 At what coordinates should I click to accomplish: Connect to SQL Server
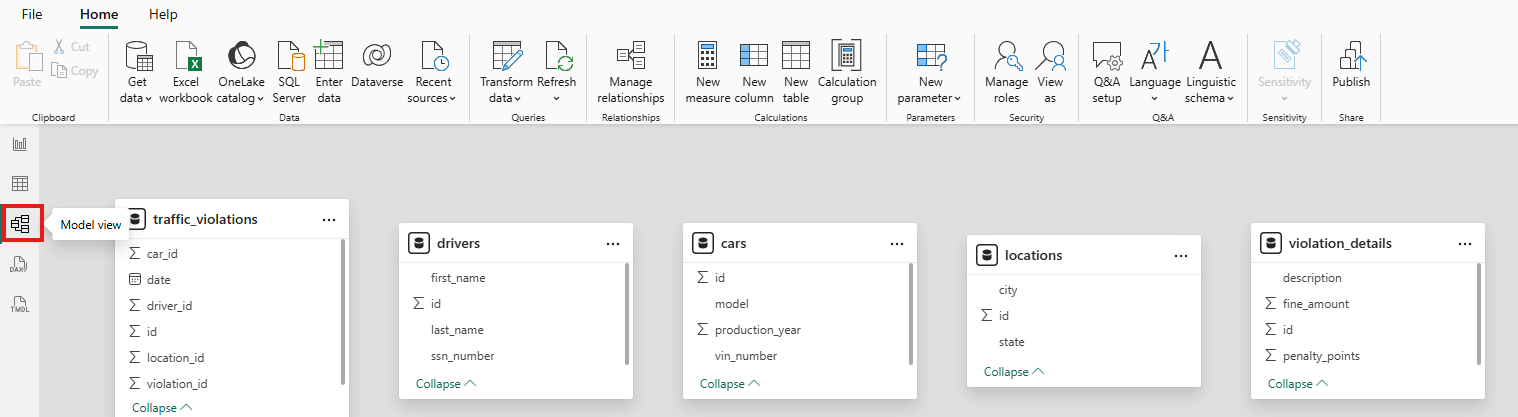(x=289, y=73)
